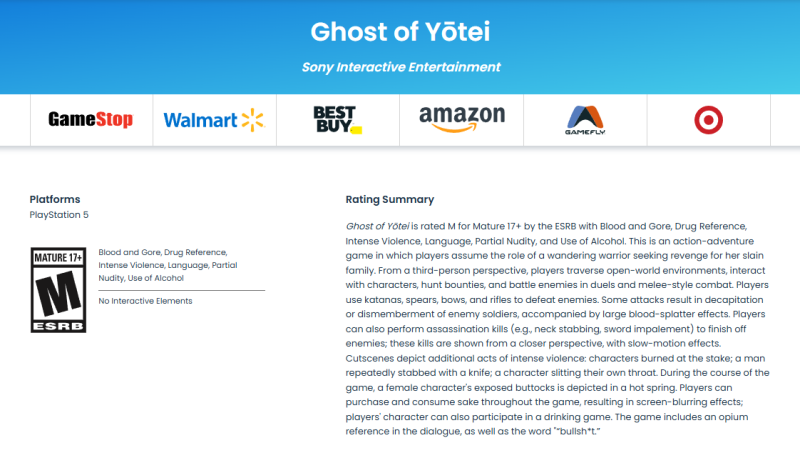Click the ESRB Mature 17+ rating icon
800x468 pixels.
[x=59, y=289]
